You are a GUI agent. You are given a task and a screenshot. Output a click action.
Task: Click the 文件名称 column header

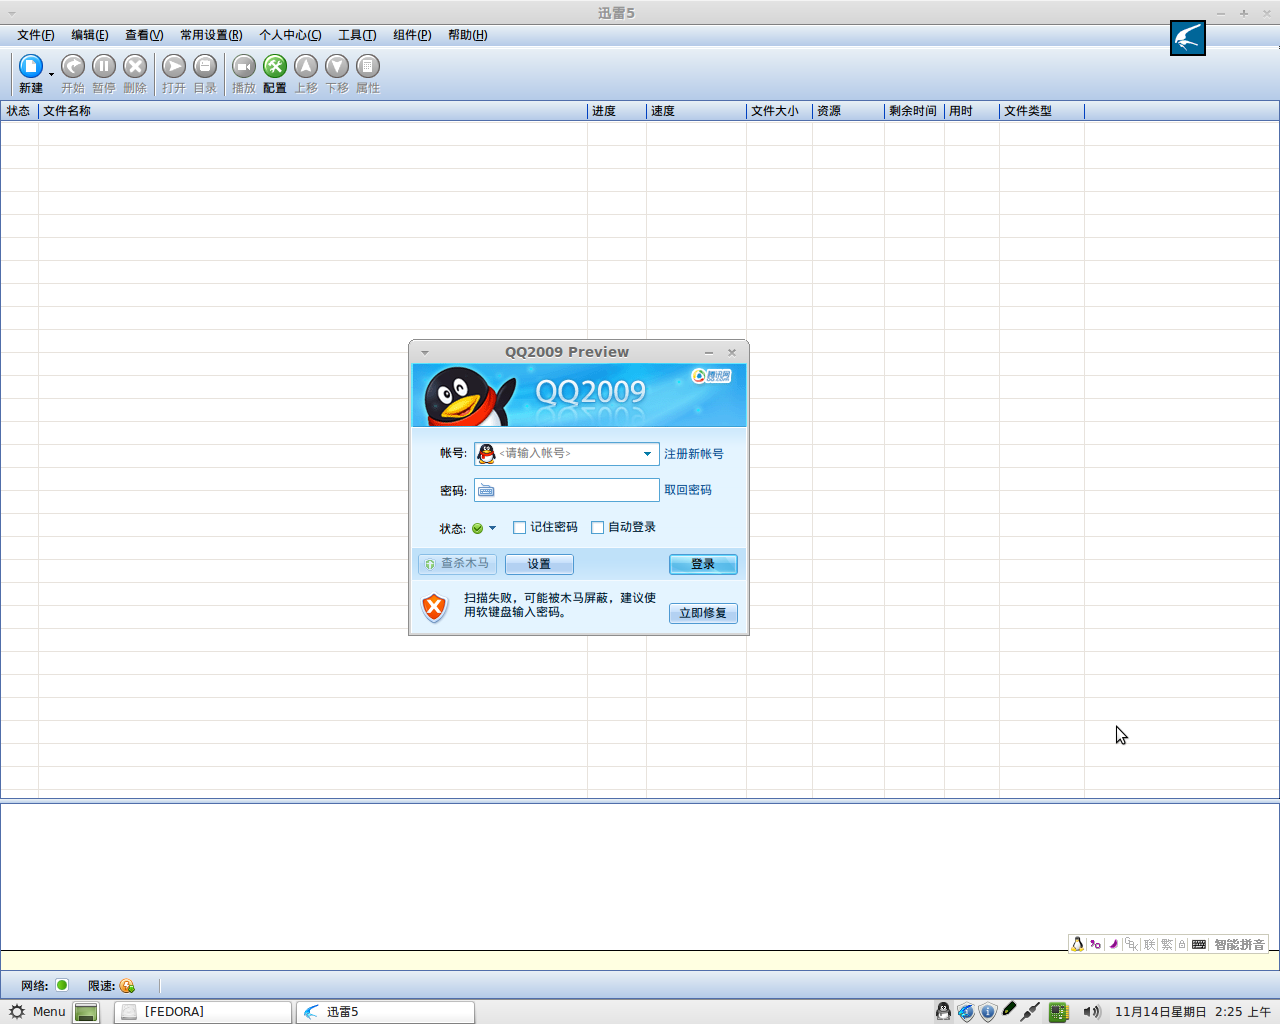click(x=313, y=111)
